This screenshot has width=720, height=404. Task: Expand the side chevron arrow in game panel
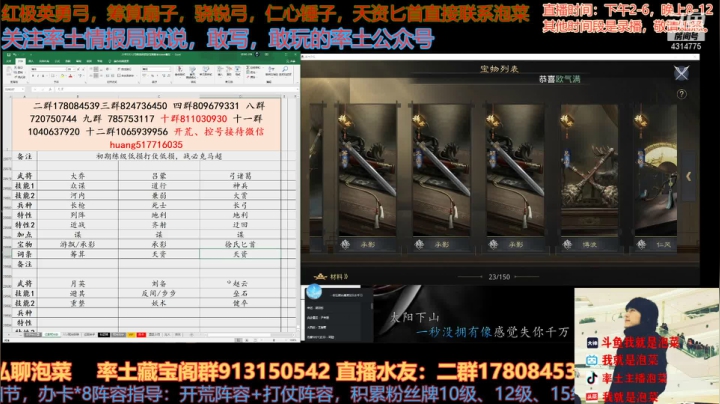pos(688,176)
